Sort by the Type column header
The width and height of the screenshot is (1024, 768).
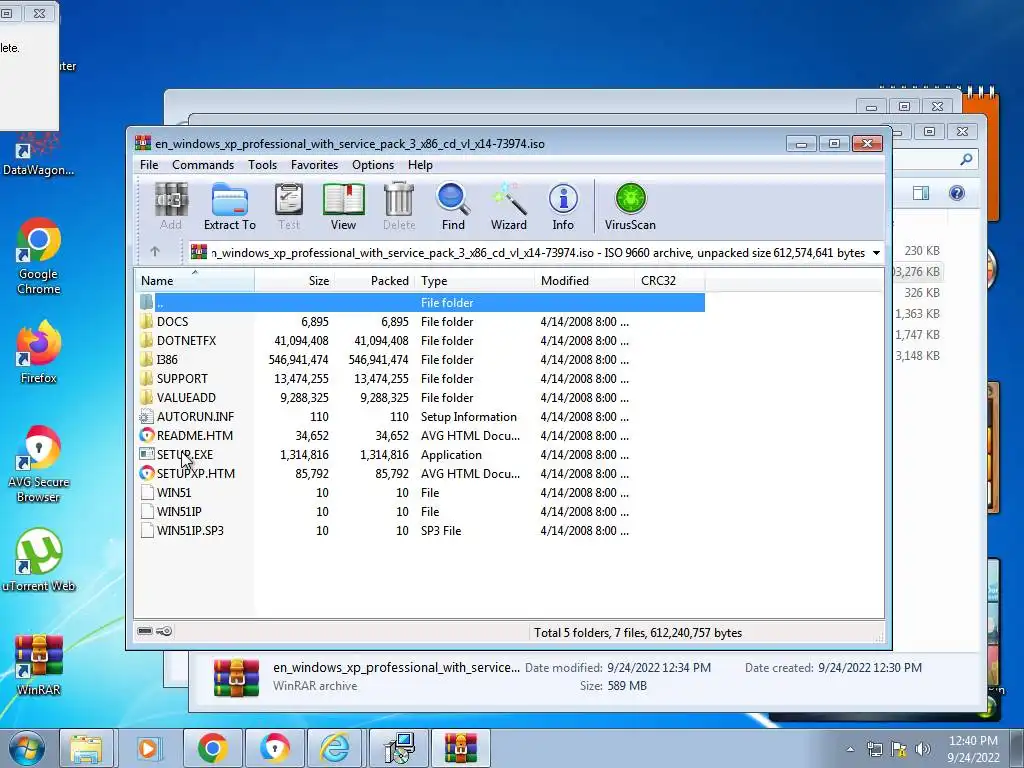click(475, 281)
